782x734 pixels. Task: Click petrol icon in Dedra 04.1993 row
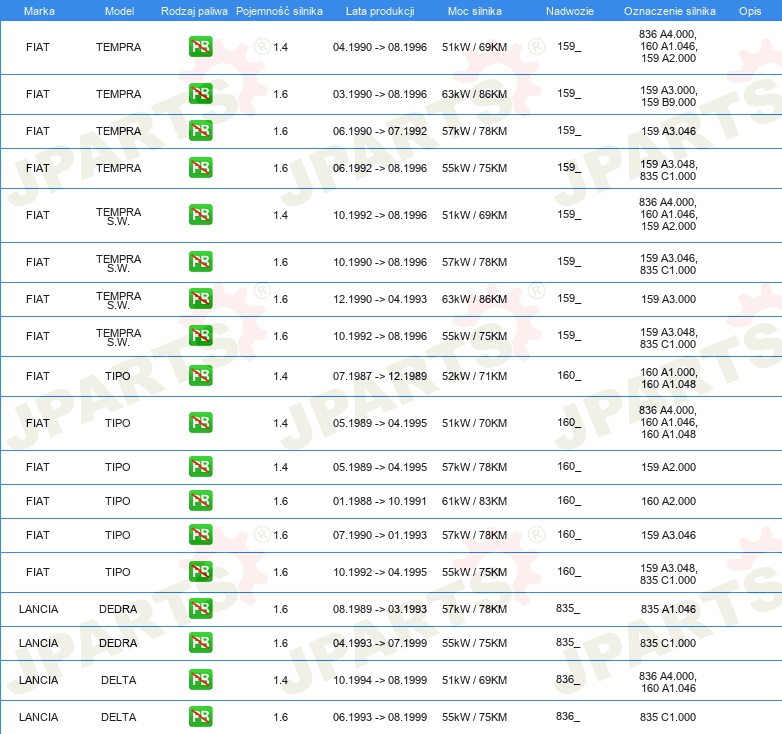(200, 643)
